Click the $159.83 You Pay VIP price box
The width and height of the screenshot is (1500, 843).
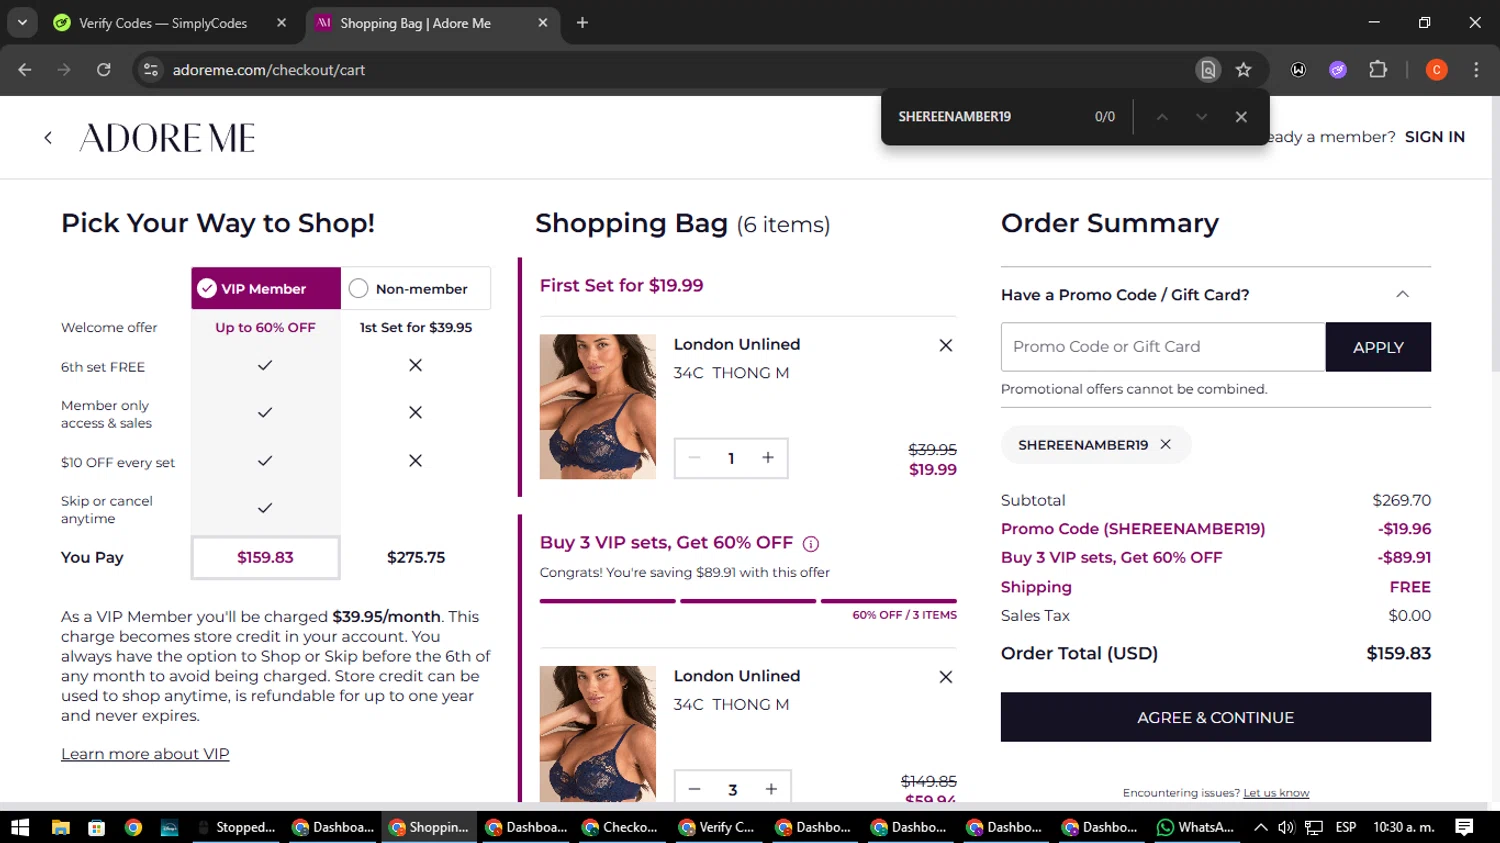click(x=265, y=557)
